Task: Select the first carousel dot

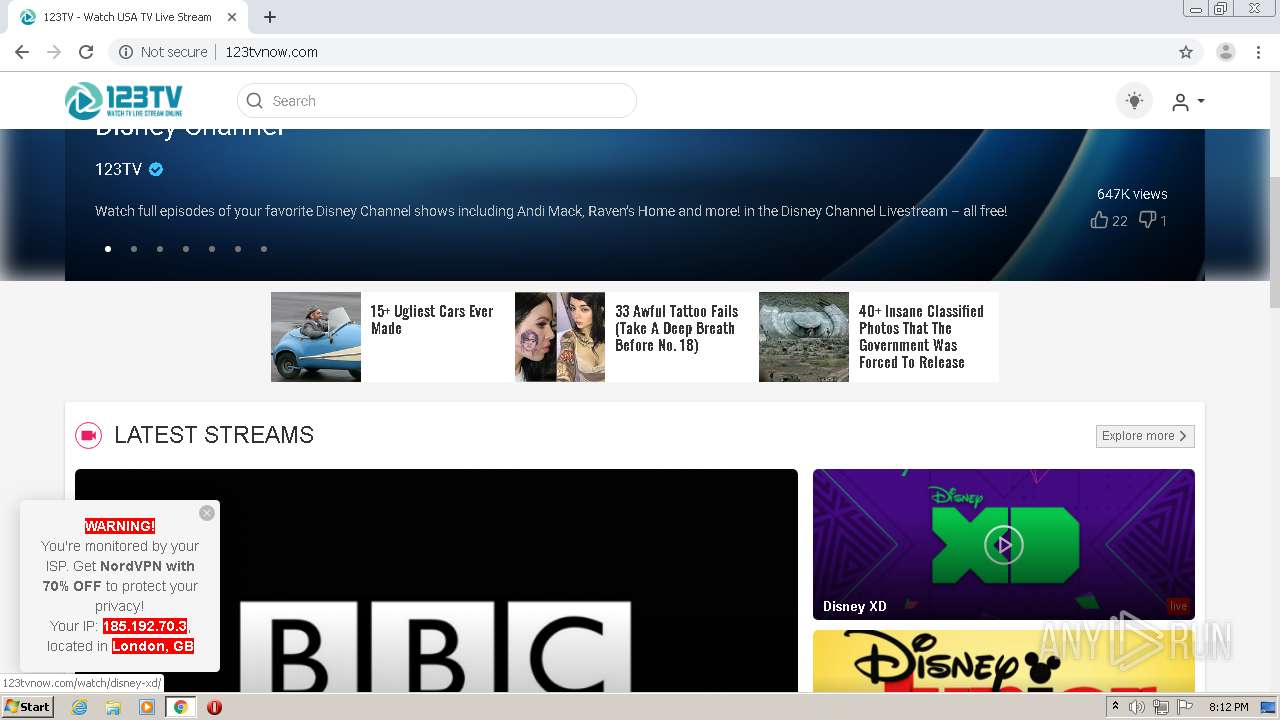Action: [x=108, y=249]
